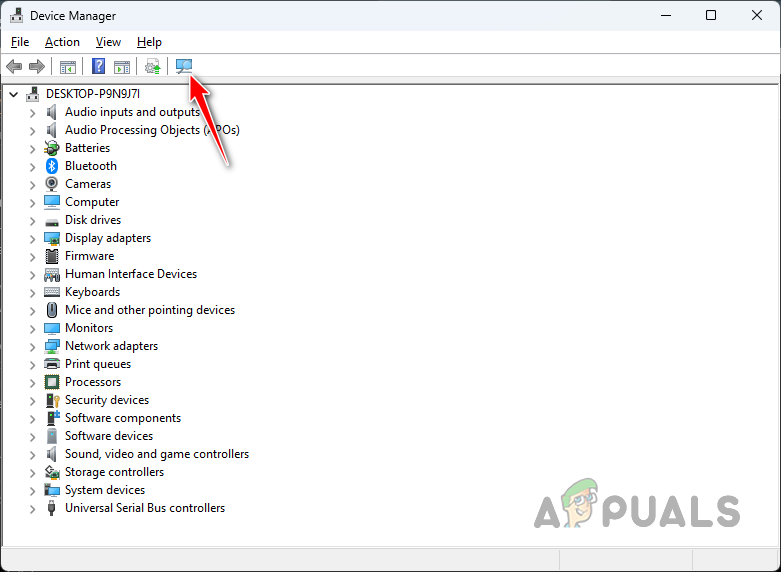Click the Batteries icon
This screenshot has width=781, height=572.
coord(52,148)
